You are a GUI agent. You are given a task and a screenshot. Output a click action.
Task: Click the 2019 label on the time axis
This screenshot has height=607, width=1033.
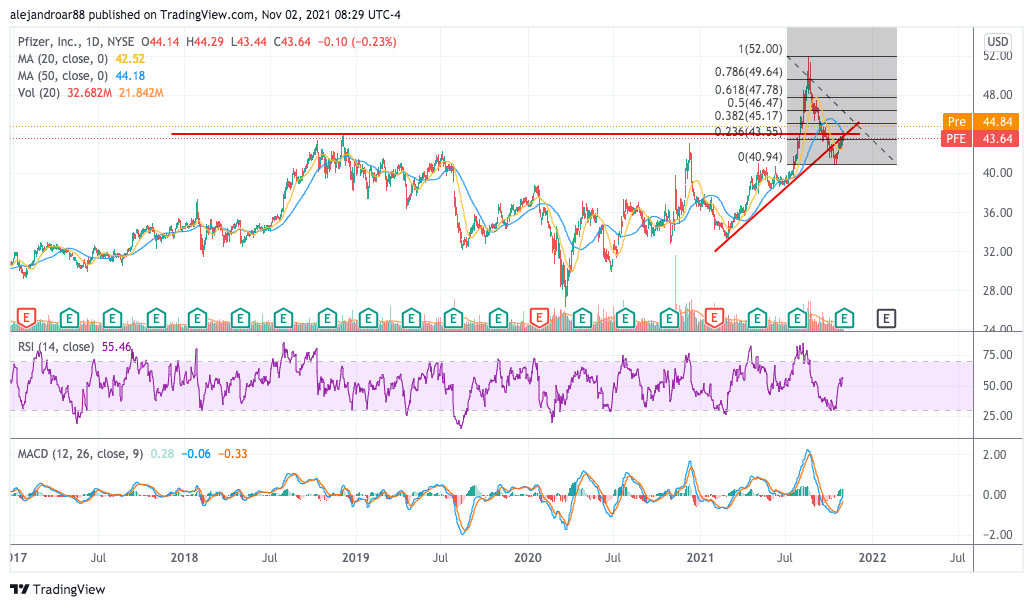click(x=356, y=558)
